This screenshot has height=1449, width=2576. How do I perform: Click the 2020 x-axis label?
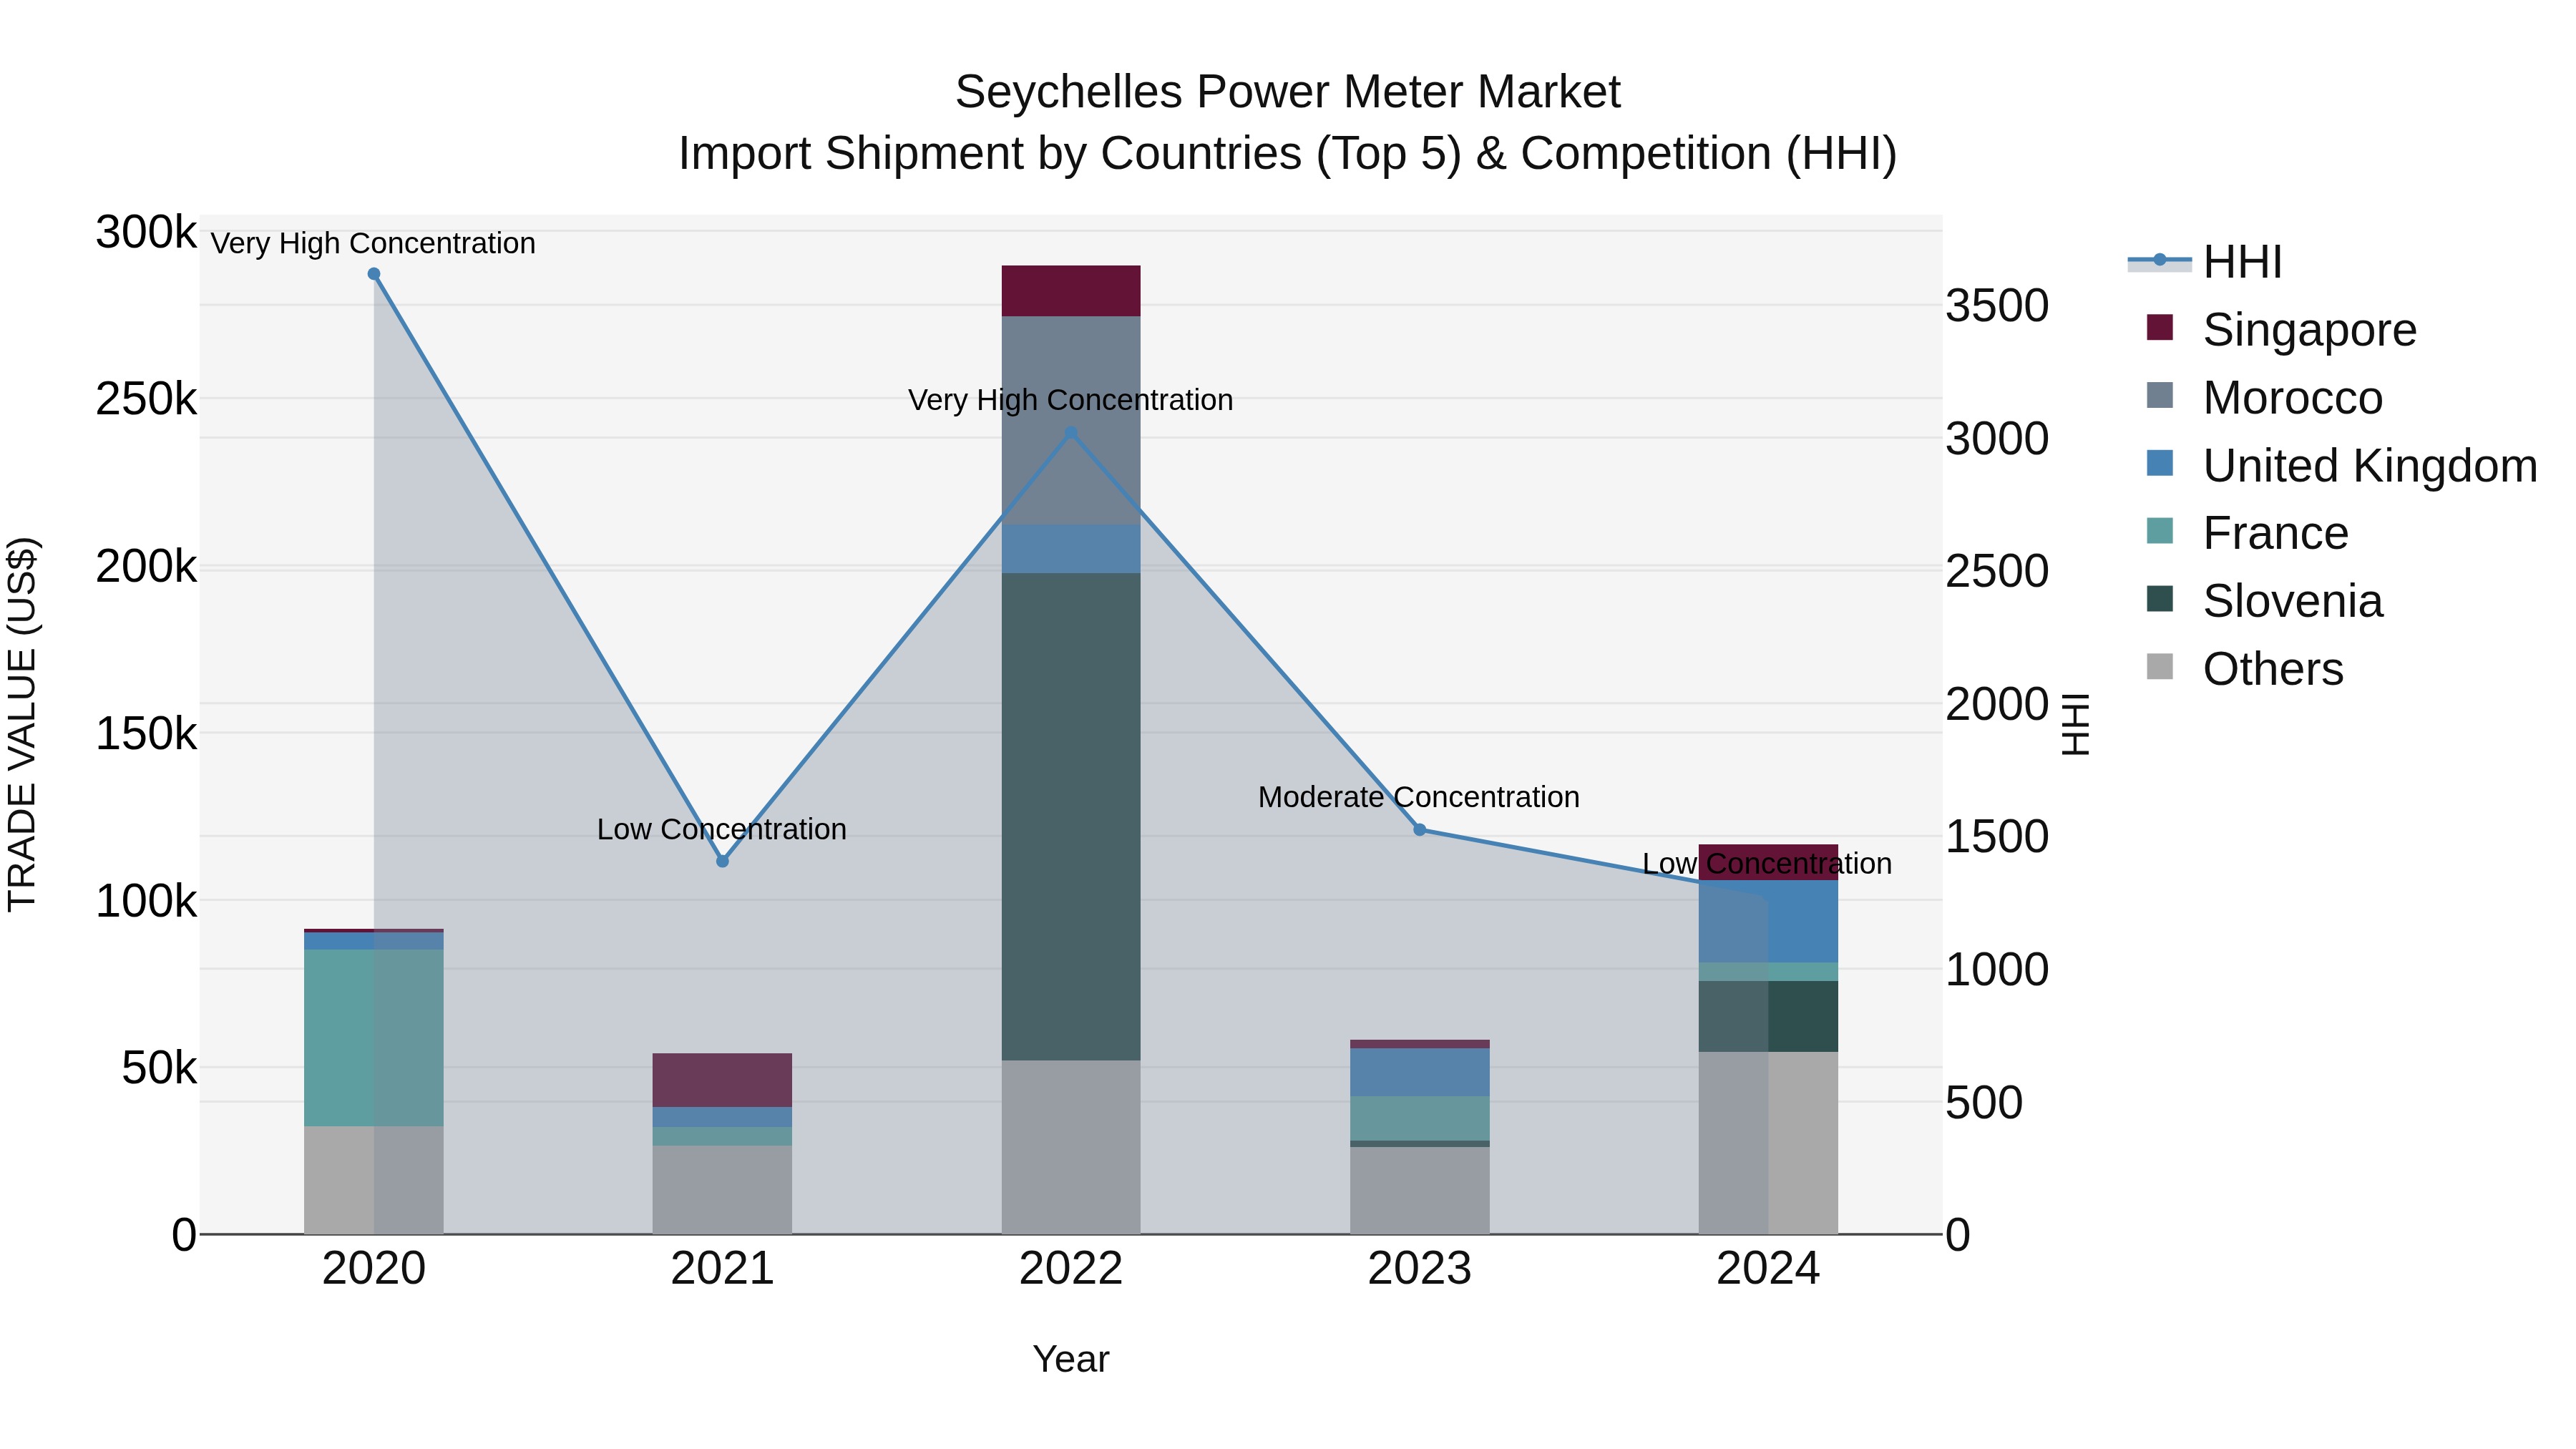374,1269
